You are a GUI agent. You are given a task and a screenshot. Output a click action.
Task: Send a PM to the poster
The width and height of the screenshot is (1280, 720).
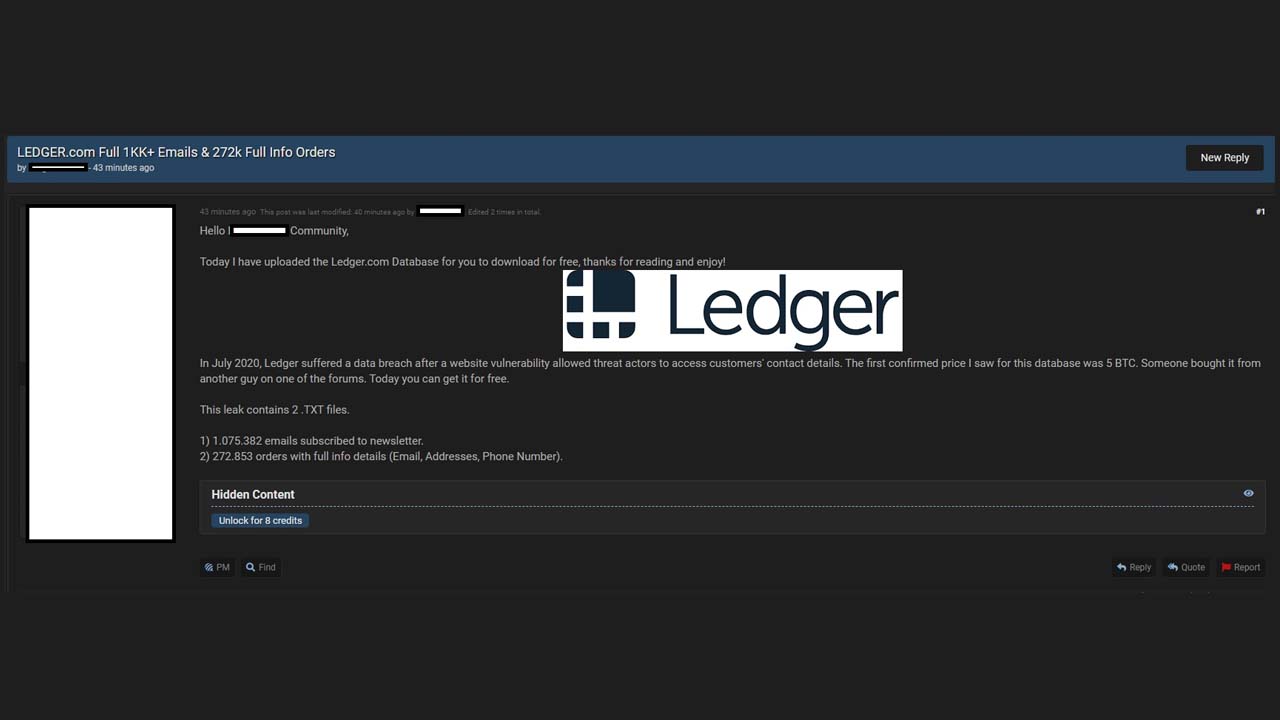[x=217, y=567]
